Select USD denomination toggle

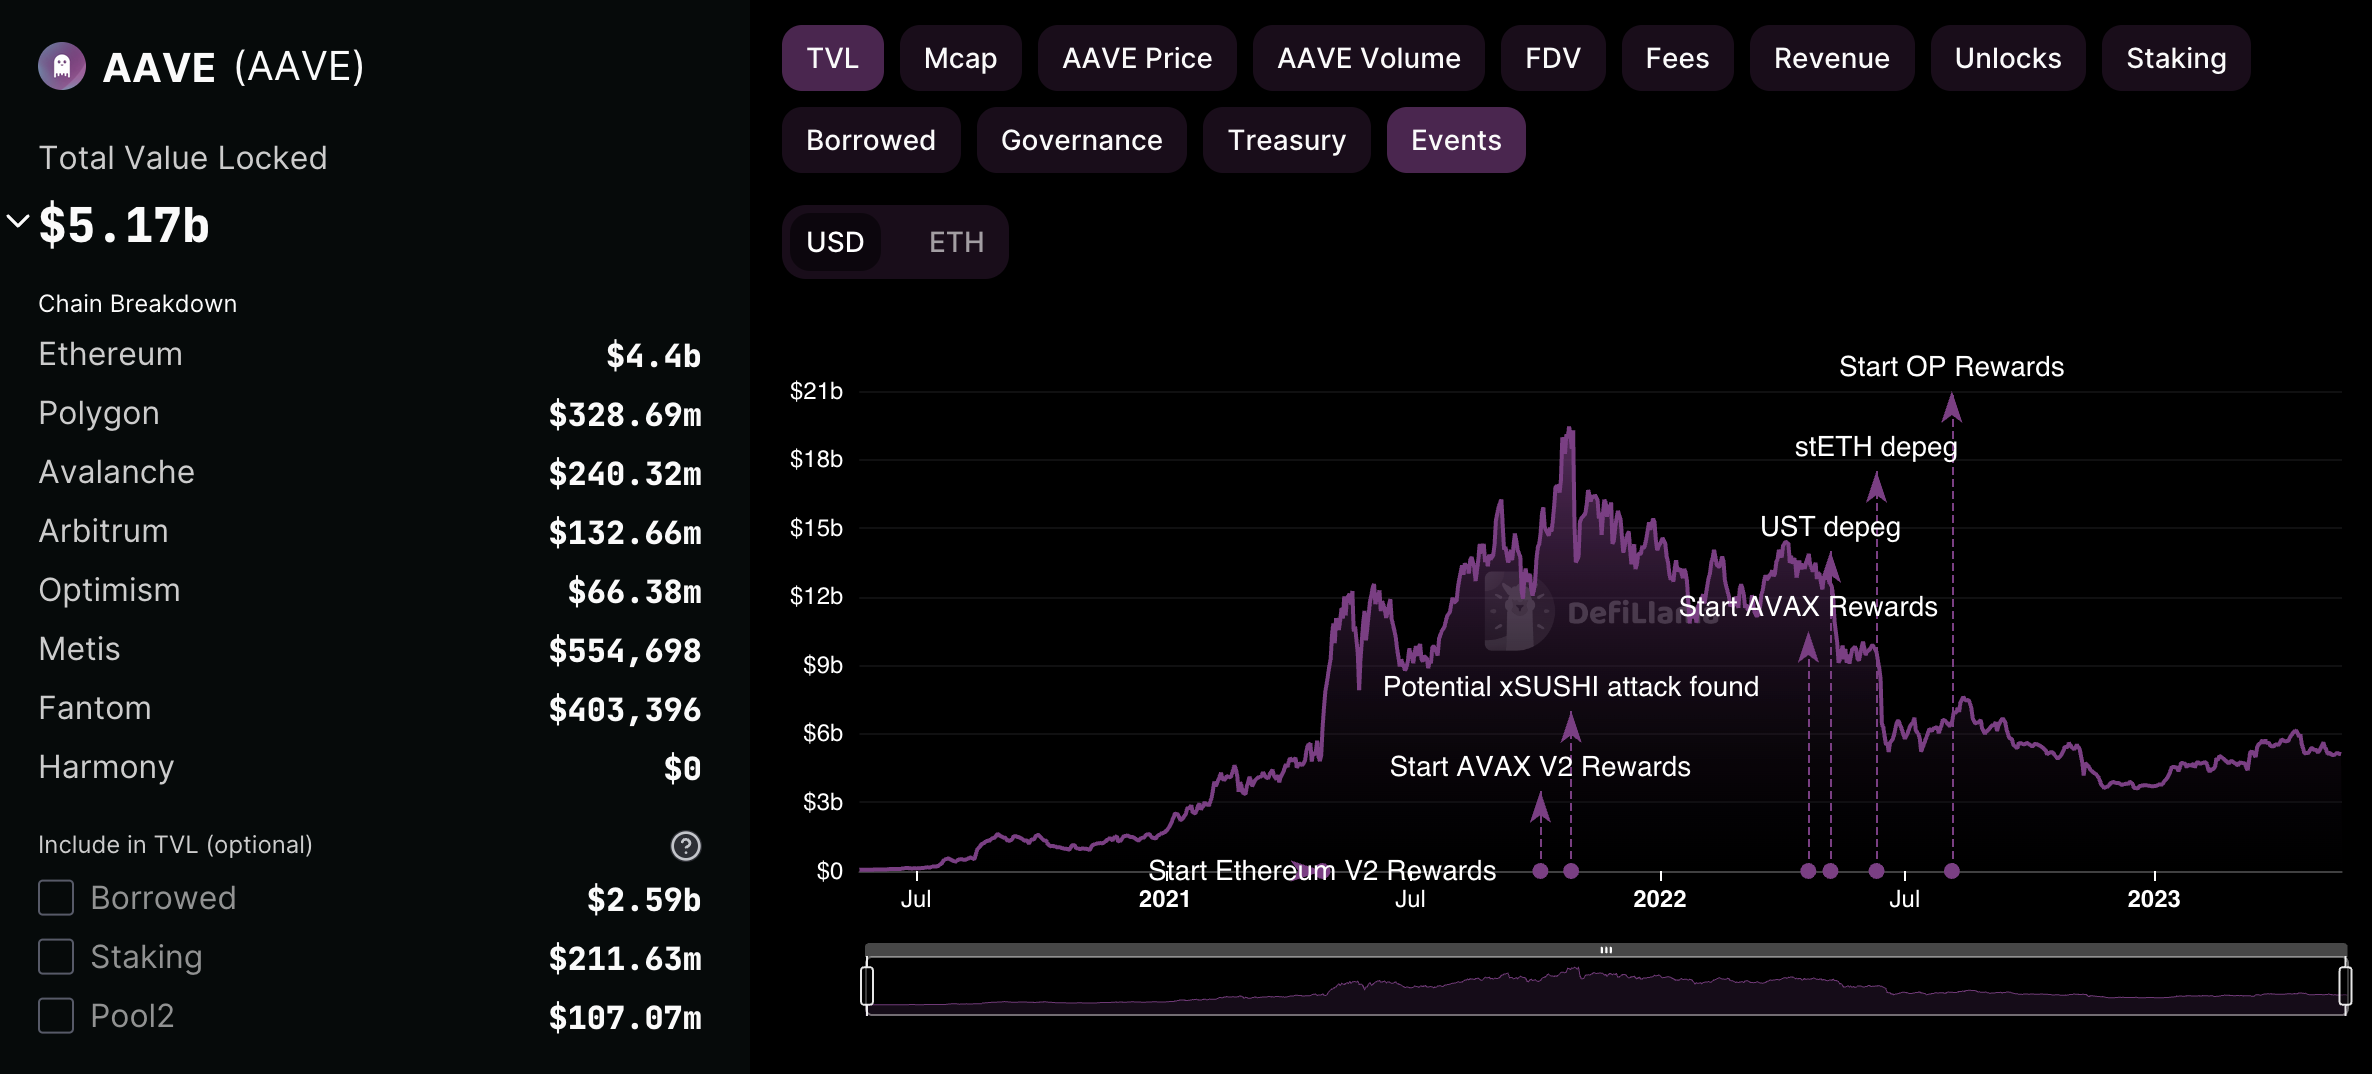pos(835,242)
